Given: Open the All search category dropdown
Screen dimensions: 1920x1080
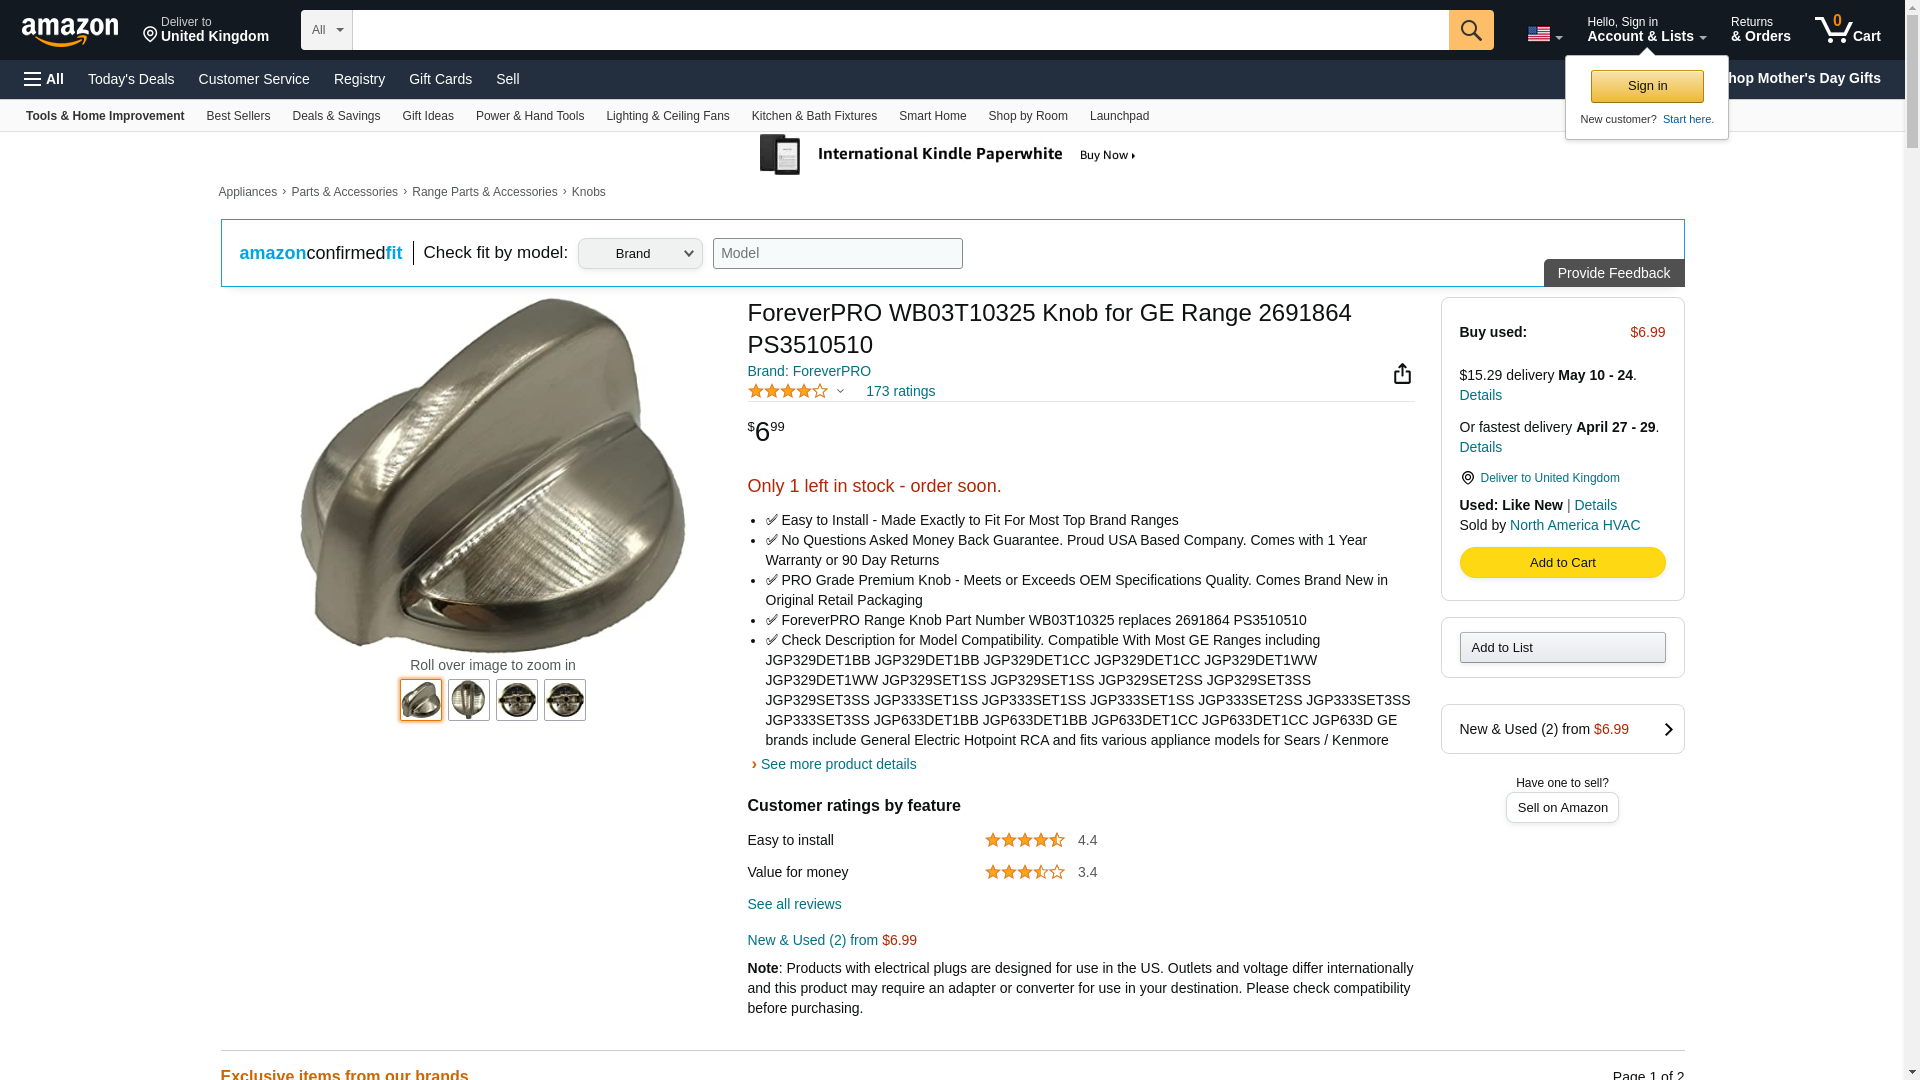Looking at the screenshot, I should [x=326, y=30].
